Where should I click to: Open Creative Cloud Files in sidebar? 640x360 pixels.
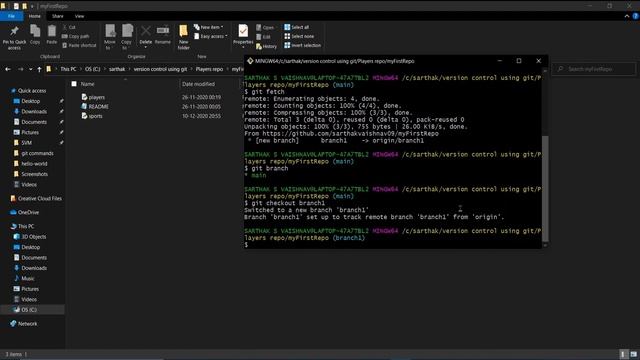pos(36,198)
